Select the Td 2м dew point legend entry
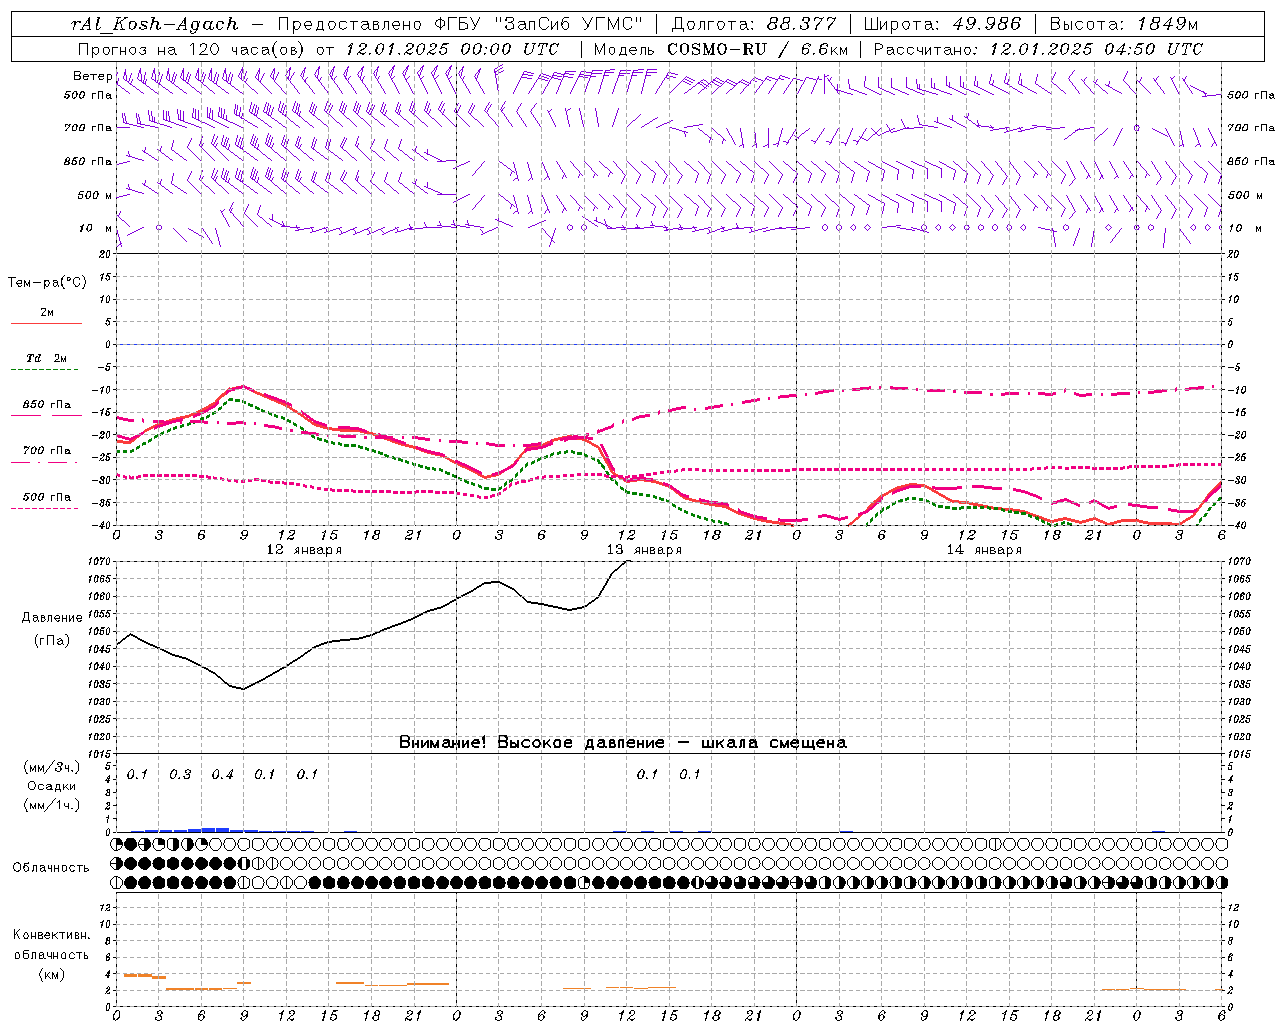This screenshot has width=1280, height=1024. coord(46,359)
